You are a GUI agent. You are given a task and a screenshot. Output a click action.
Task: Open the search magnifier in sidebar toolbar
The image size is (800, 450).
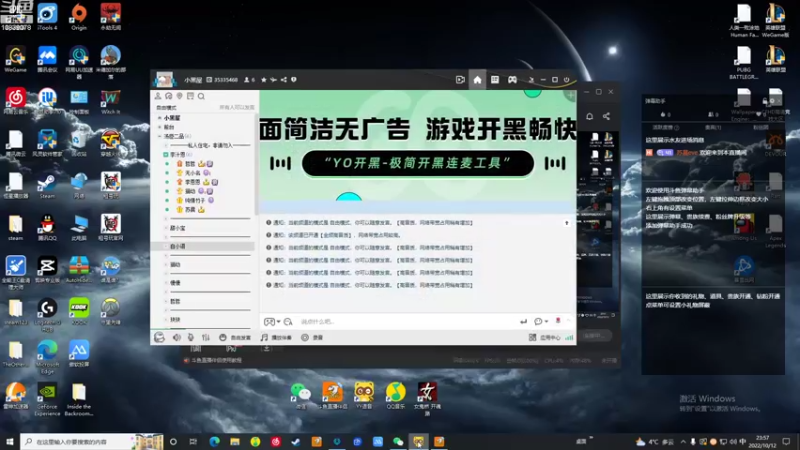tap(202, 96)
